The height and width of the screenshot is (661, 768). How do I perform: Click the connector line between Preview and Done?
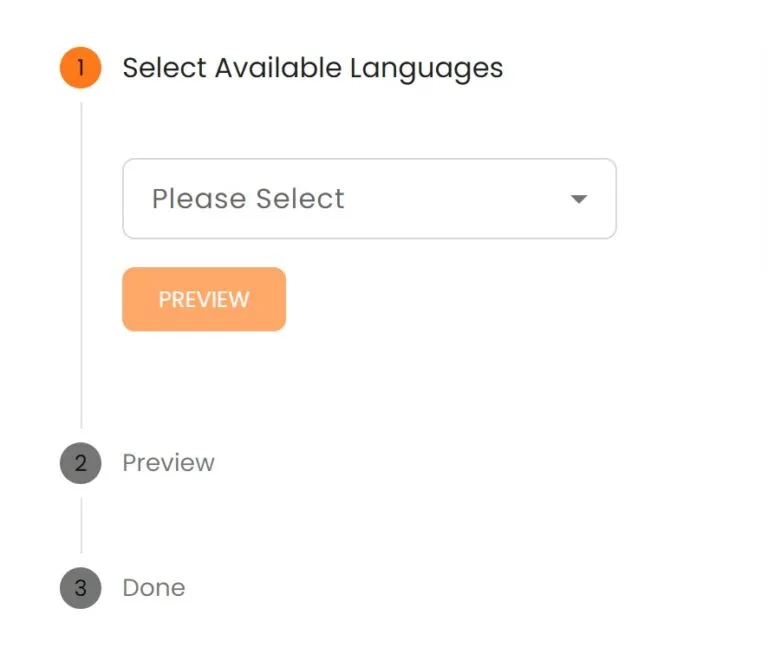click(x=81, y=525)
